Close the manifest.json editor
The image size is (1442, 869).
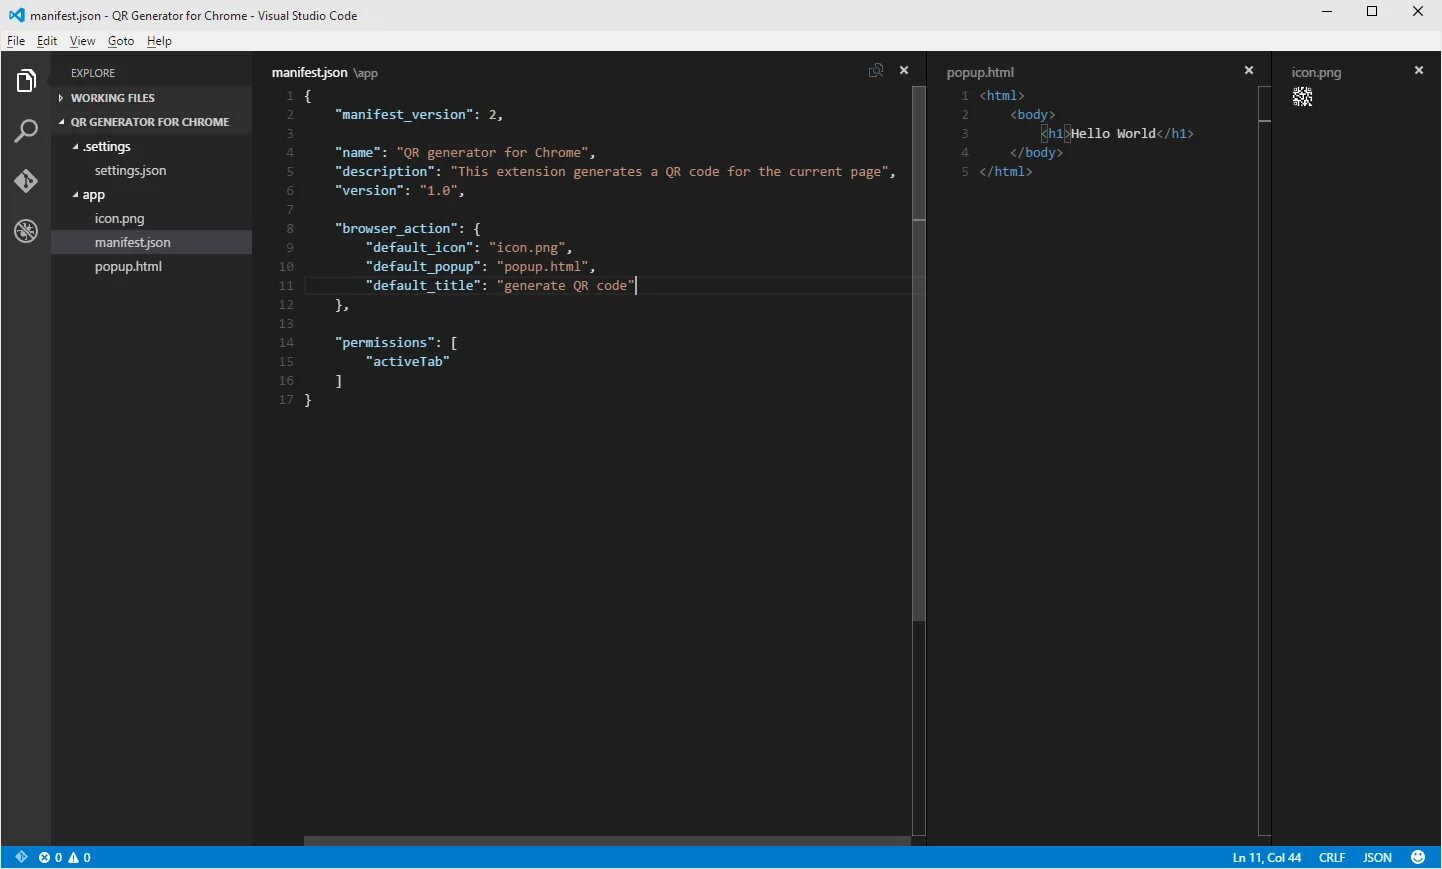point(904,71)
